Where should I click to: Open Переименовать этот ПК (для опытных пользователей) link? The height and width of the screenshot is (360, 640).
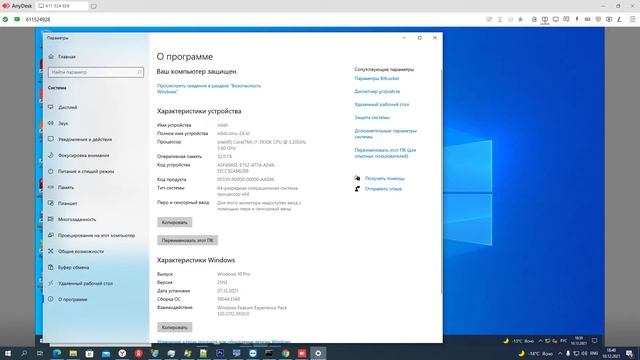[385, 153]
